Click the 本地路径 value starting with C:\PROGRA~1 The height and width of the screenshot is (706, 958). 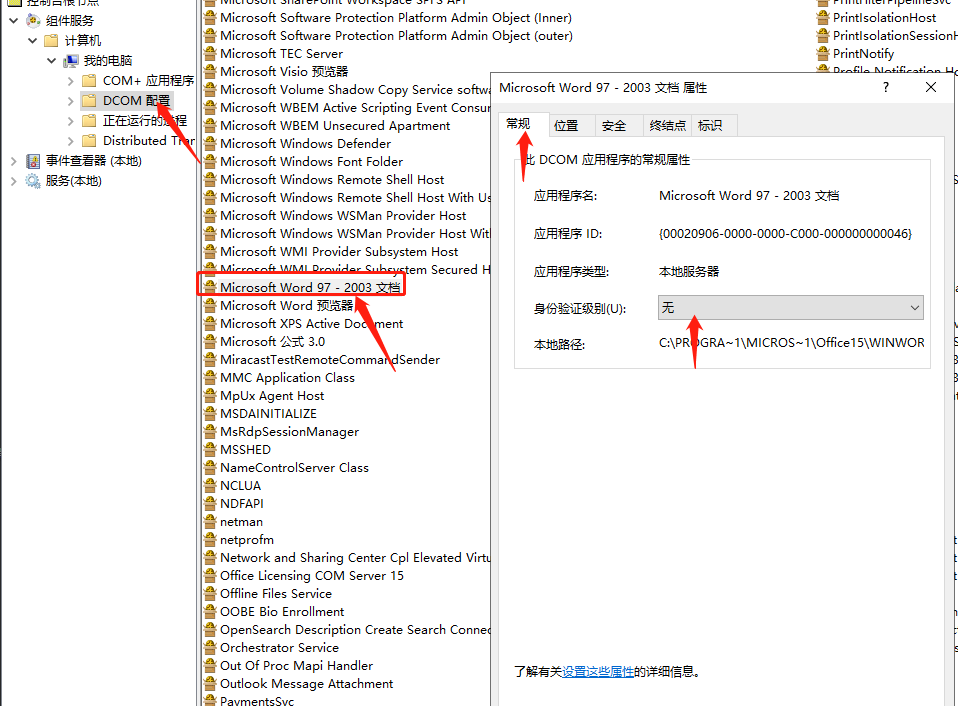tap(791, 343)
